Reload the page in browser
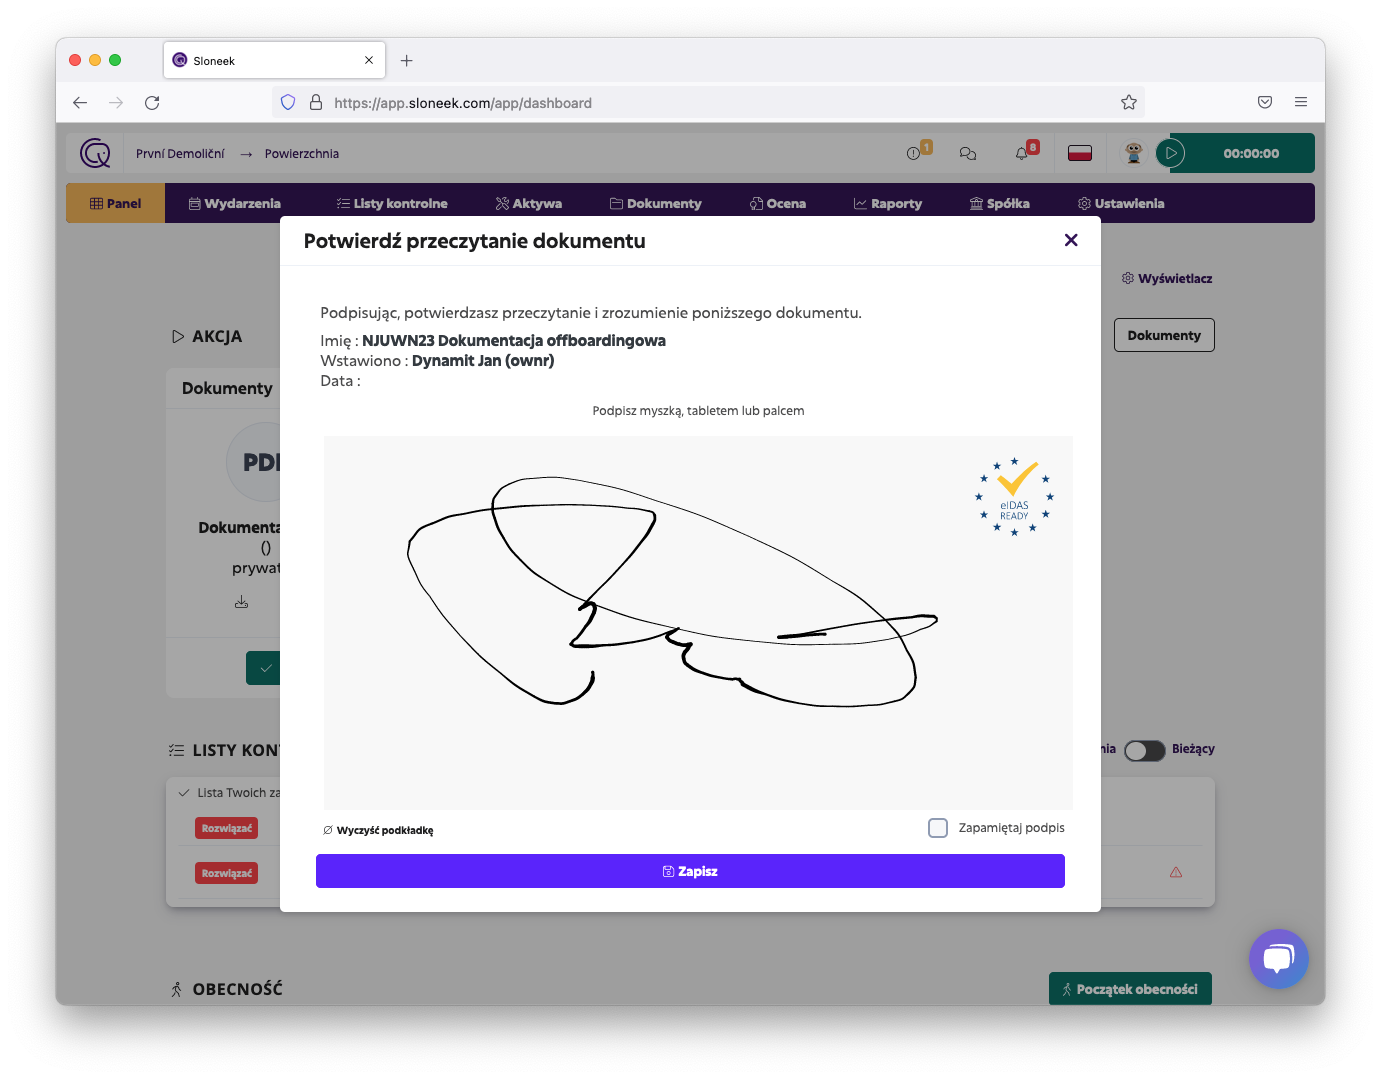 [x=152, y=102]
